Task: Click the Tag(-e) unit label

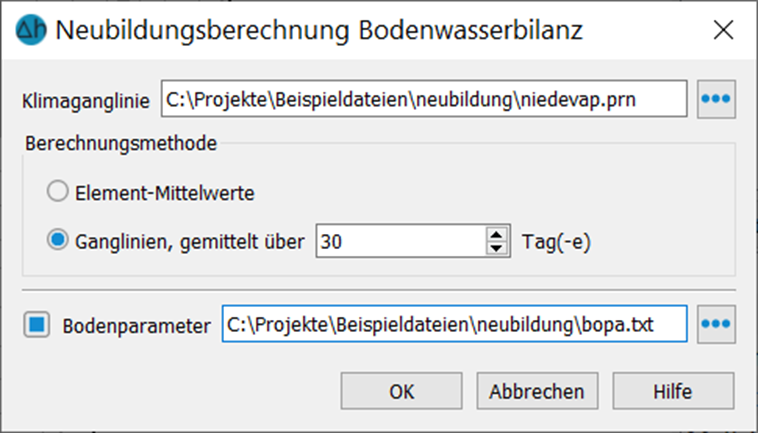Action: click(556, 242)
